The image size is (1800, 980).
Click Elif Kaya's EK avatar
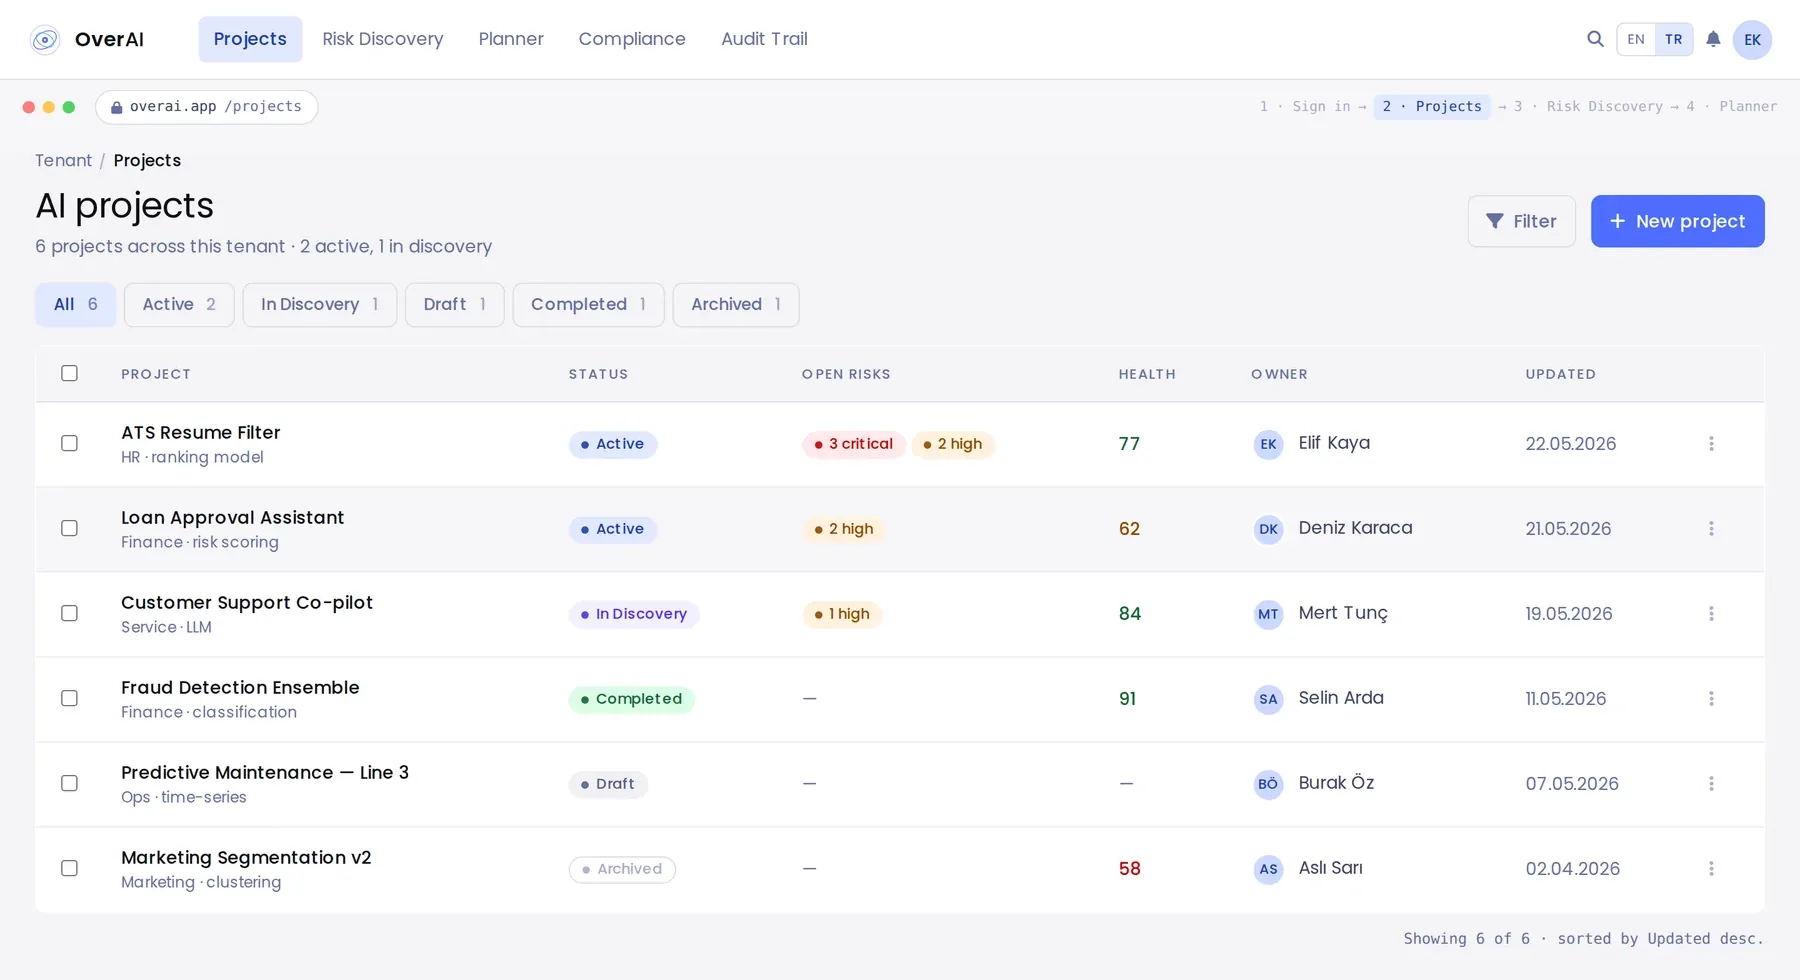point(1268,444)
